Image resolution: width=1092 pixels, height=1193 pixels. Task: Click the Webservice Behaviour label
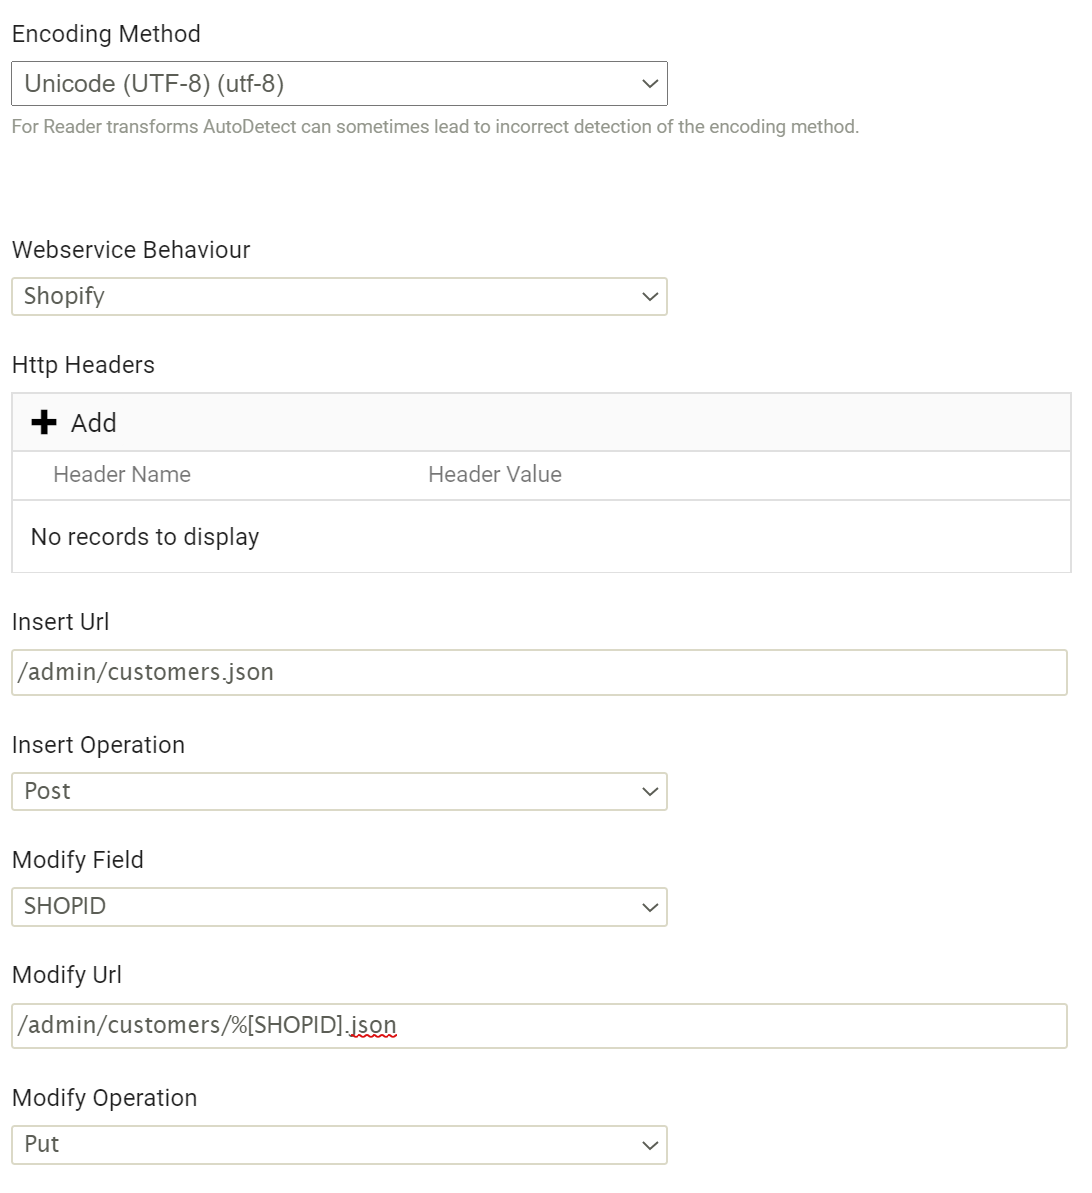tap(131, 250)
